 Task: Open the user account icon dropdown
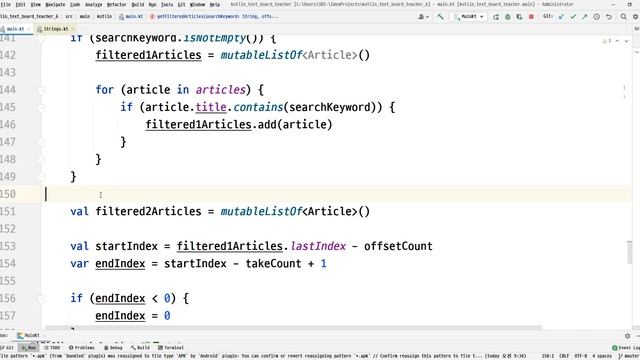[423, 17]
